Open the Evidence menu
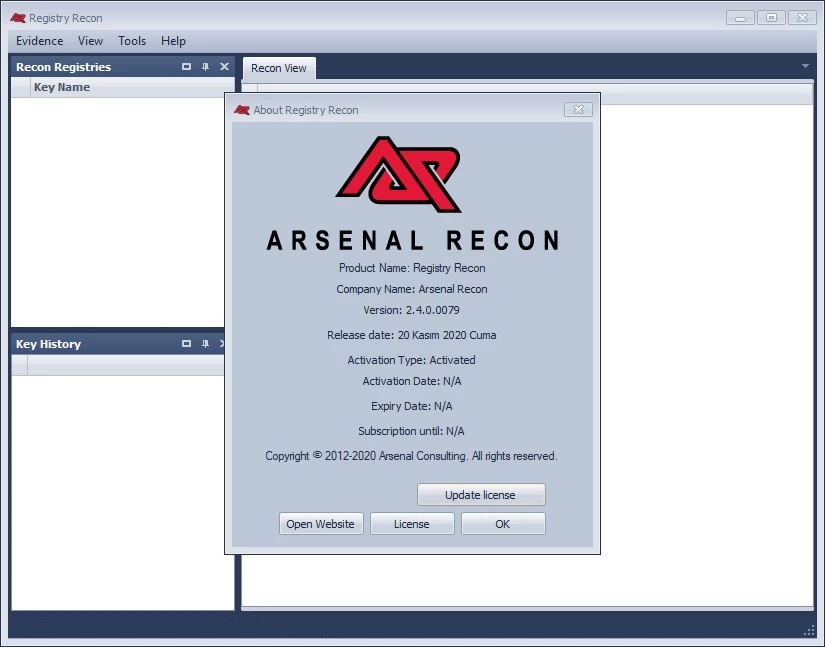The image size is (825, 647). [39, 41]
